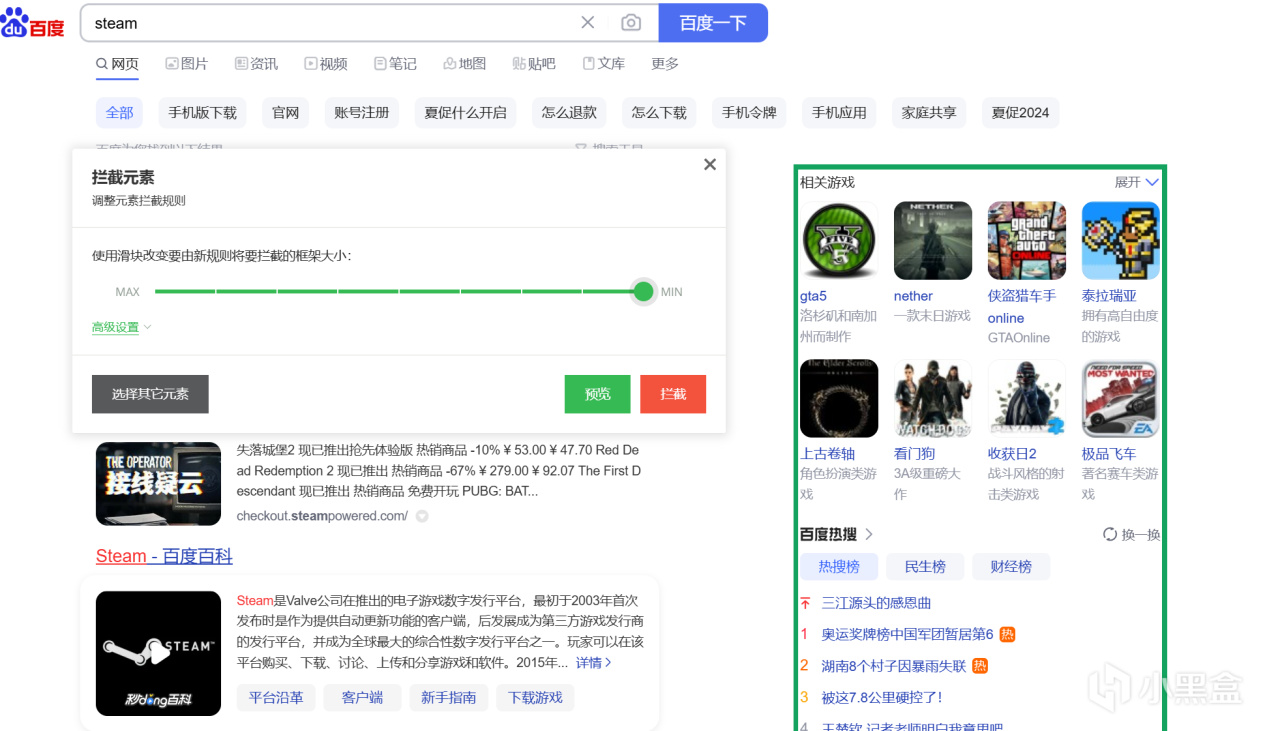This screenshot has height=731, width=1280.
Task: Open The Operator 接线疑云 thumbnail
Action: pyautogui.click(x=158, y=484)
